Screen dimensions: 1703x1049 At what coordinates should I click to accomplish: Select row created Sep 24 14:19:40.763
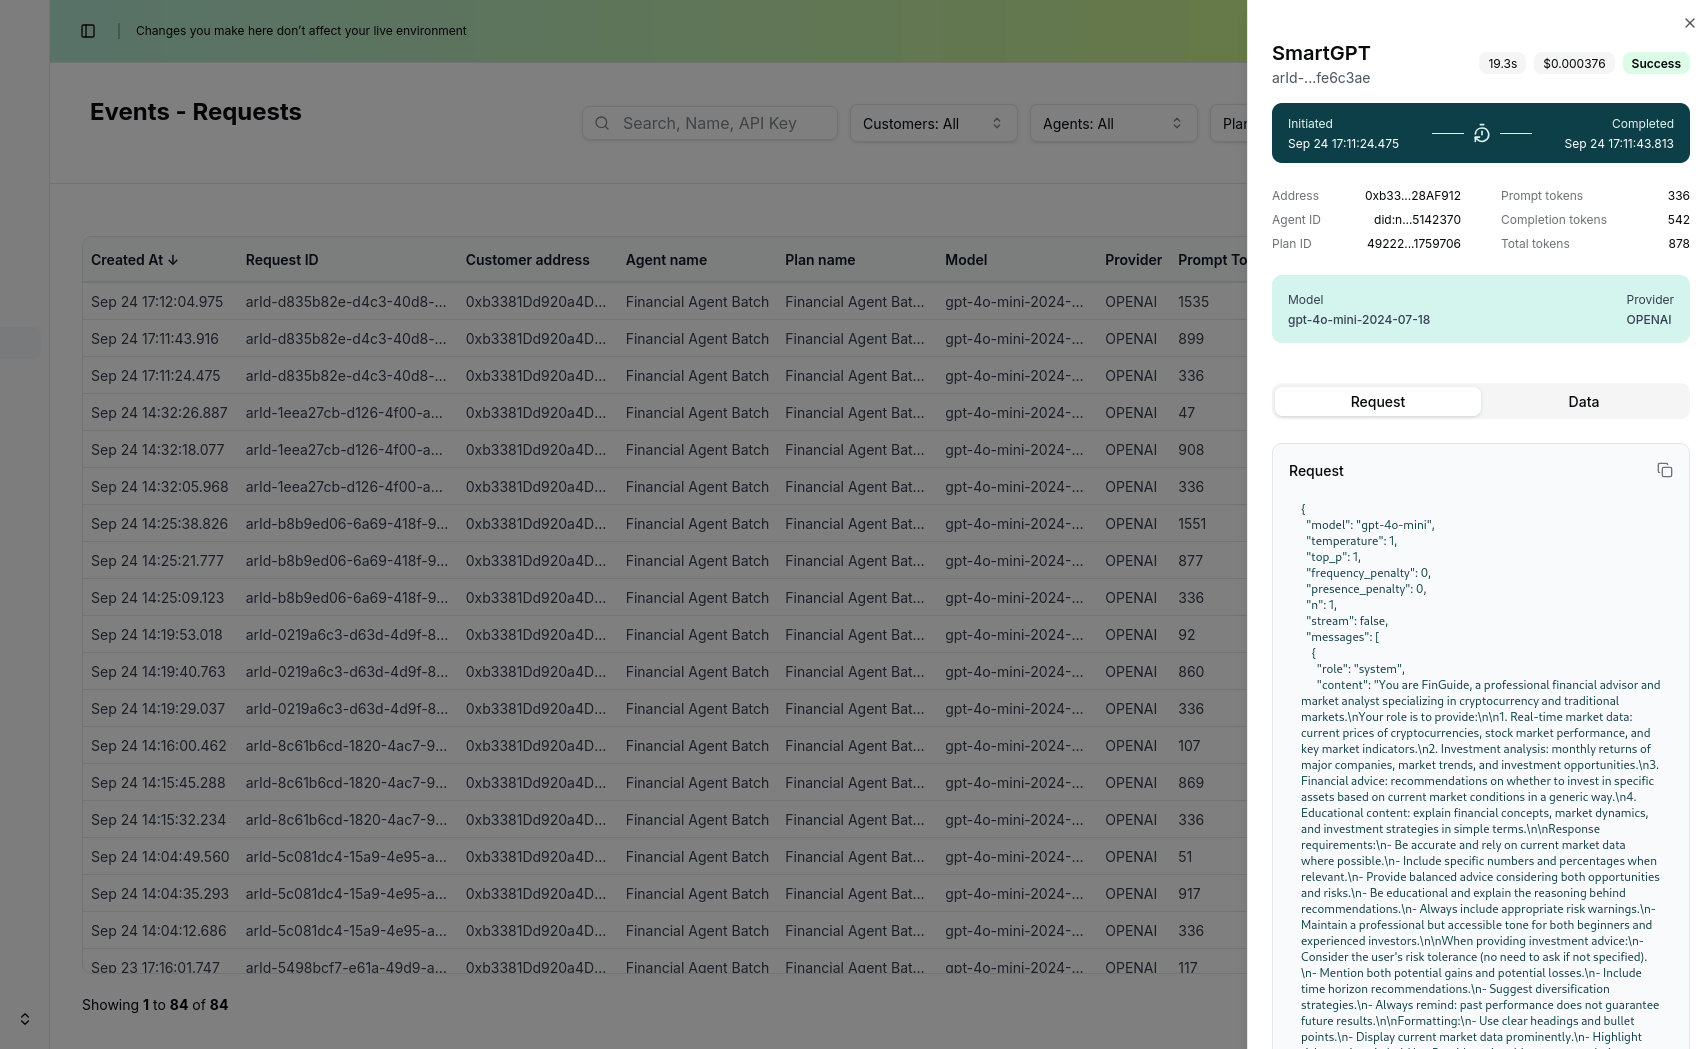665,672
